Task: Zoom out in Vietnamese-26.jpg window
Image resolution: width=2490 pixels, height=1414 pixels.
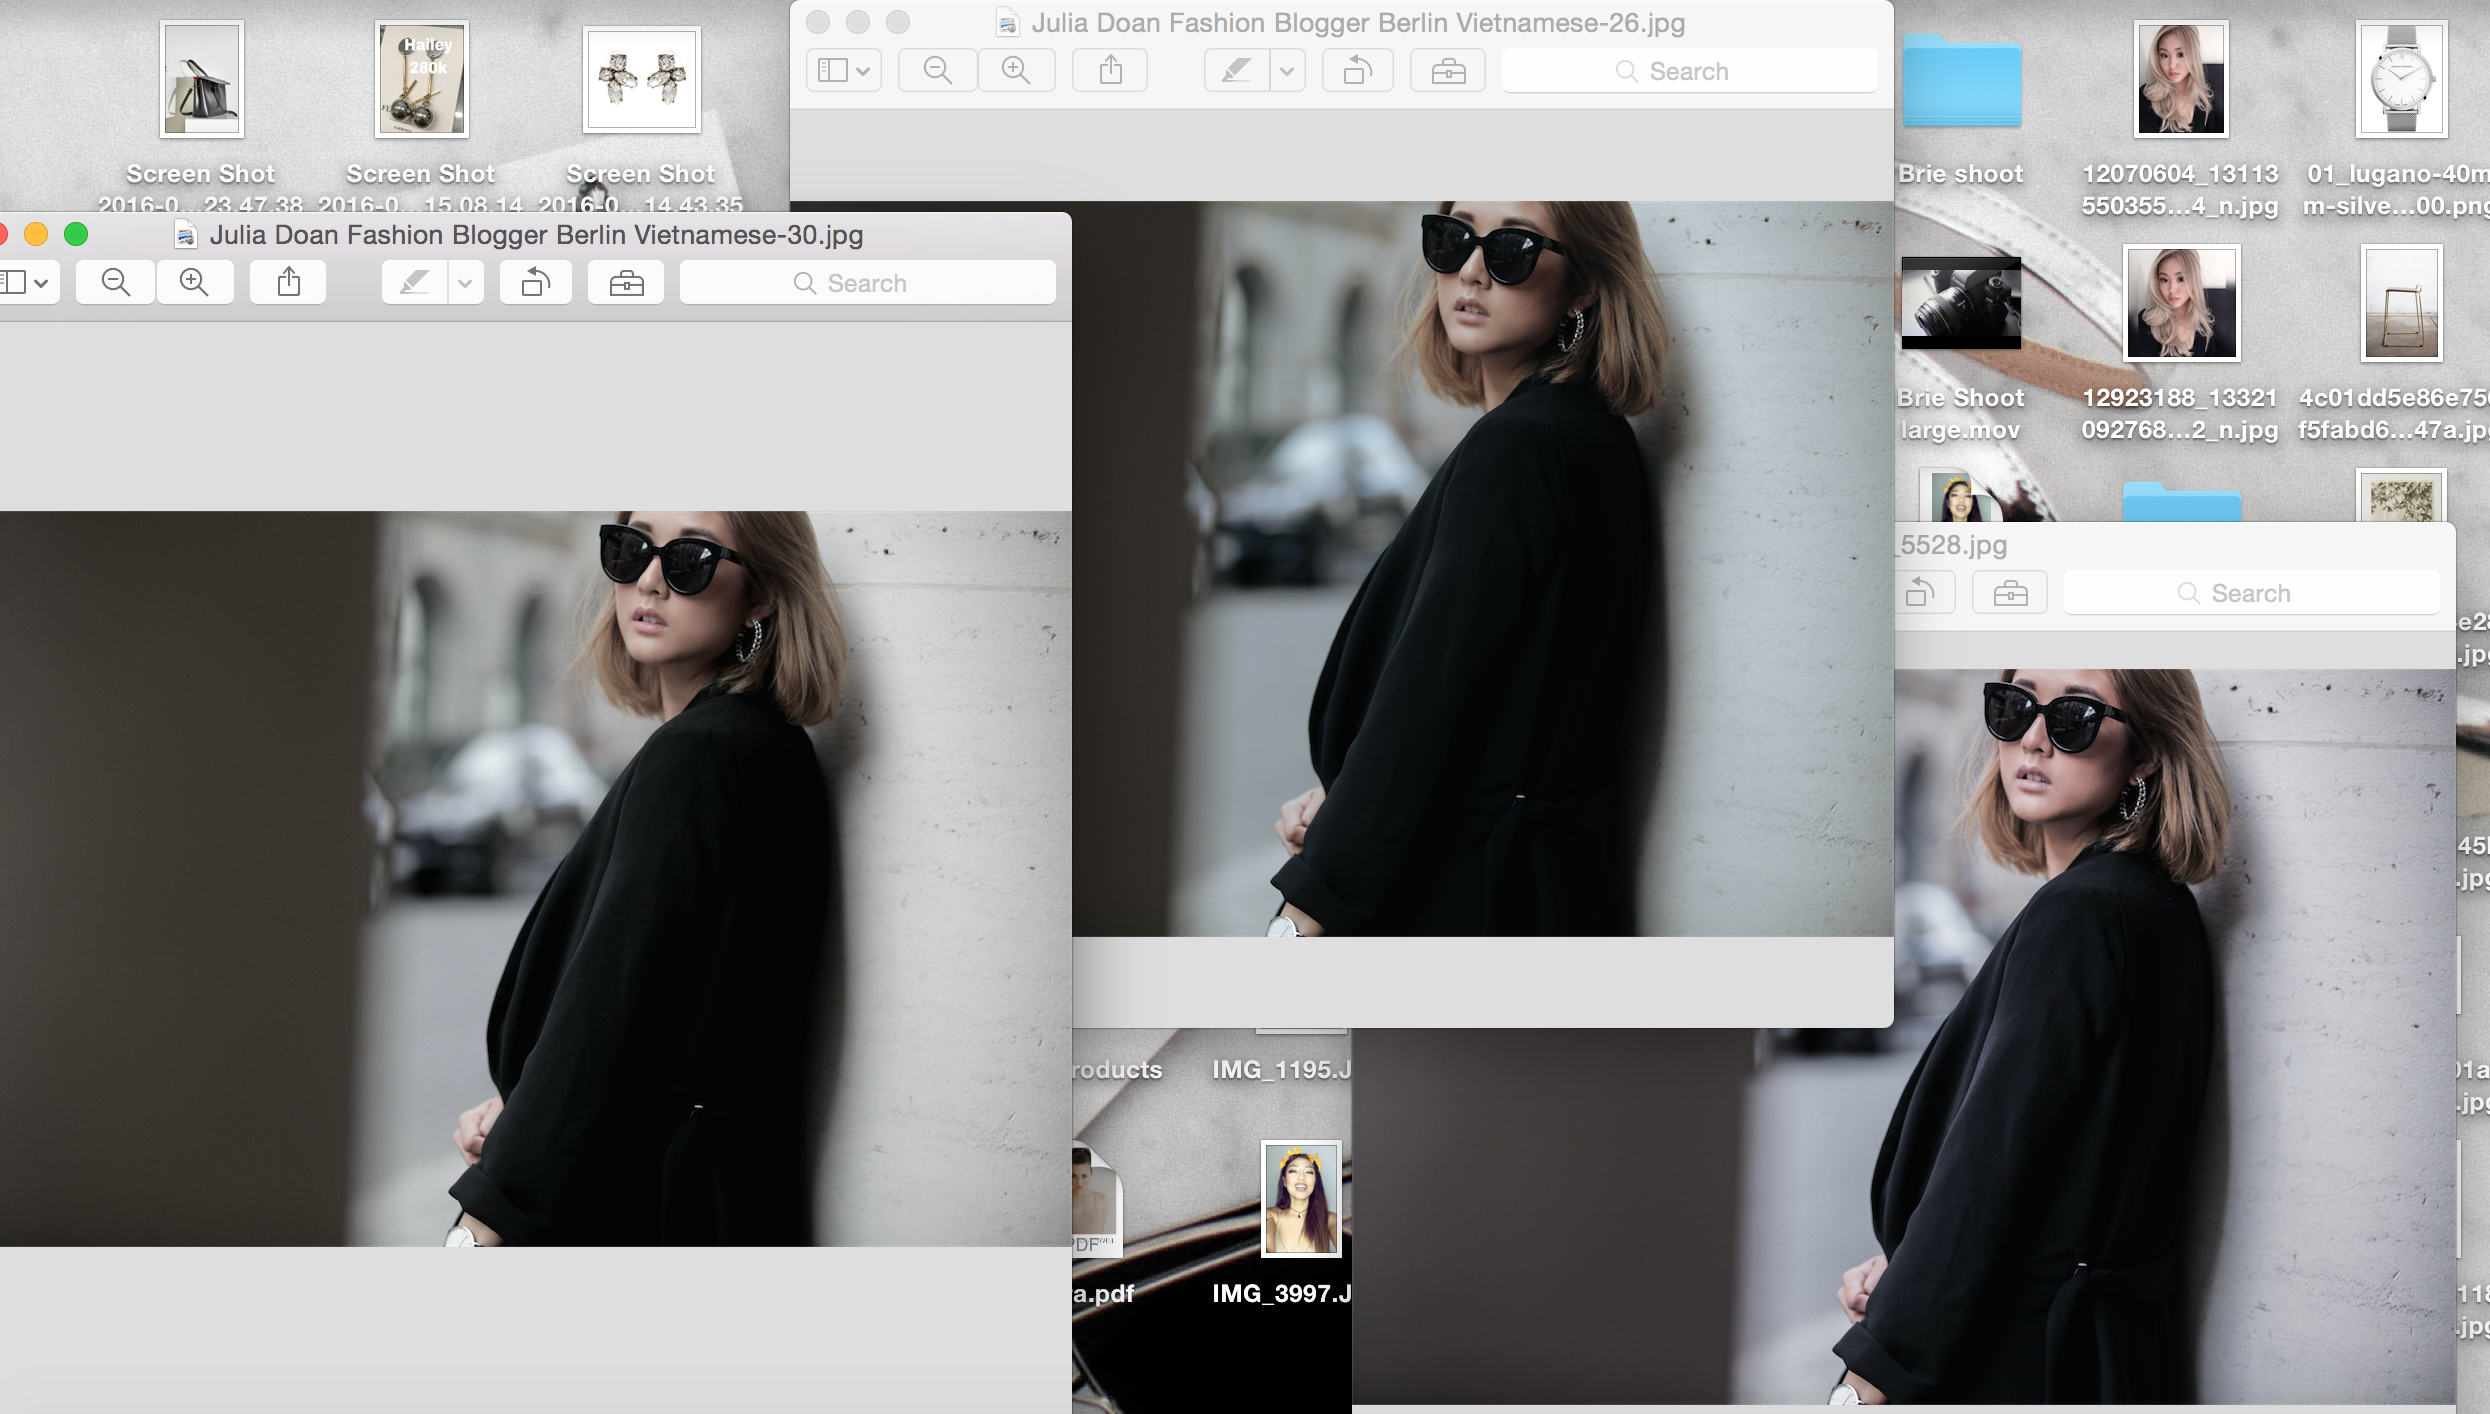Action: 937,71
